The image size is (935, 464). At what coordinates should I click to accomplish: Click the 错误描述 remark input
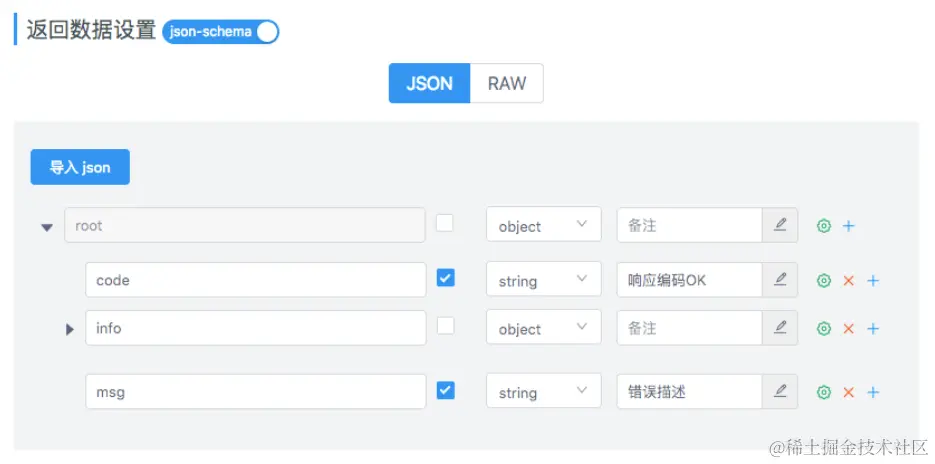point(690,391)
